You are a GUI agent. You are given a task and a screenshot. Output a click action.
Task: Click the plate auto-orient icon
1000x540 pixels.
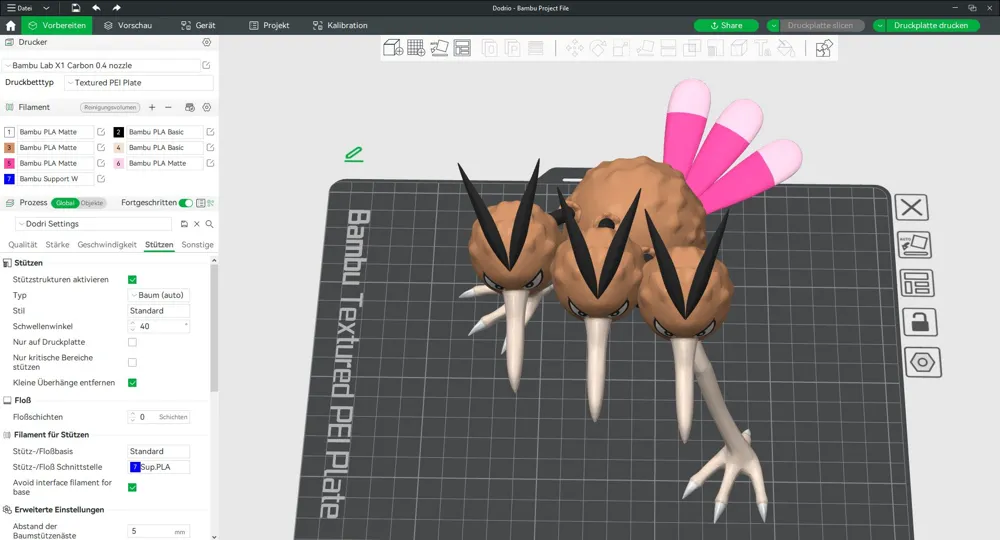[x=915, y=245]
